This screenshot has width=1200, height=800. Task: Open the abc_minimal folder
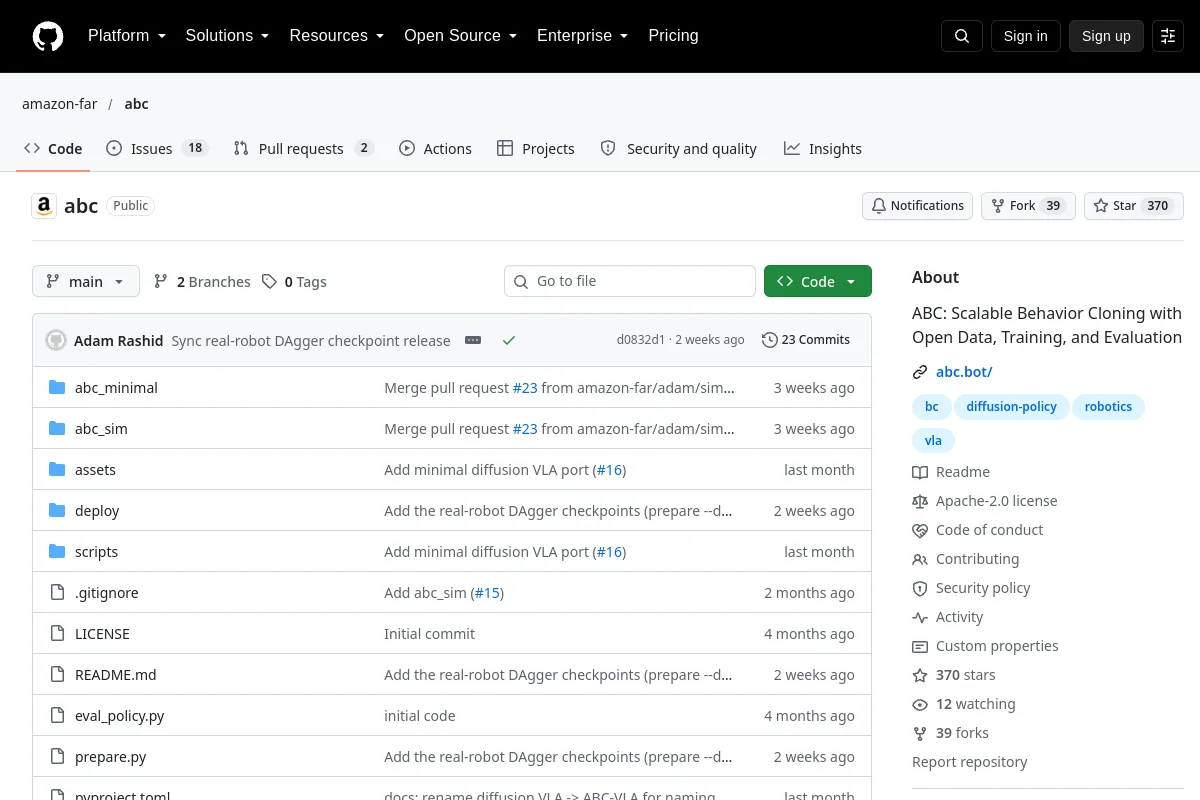point(116,388)
